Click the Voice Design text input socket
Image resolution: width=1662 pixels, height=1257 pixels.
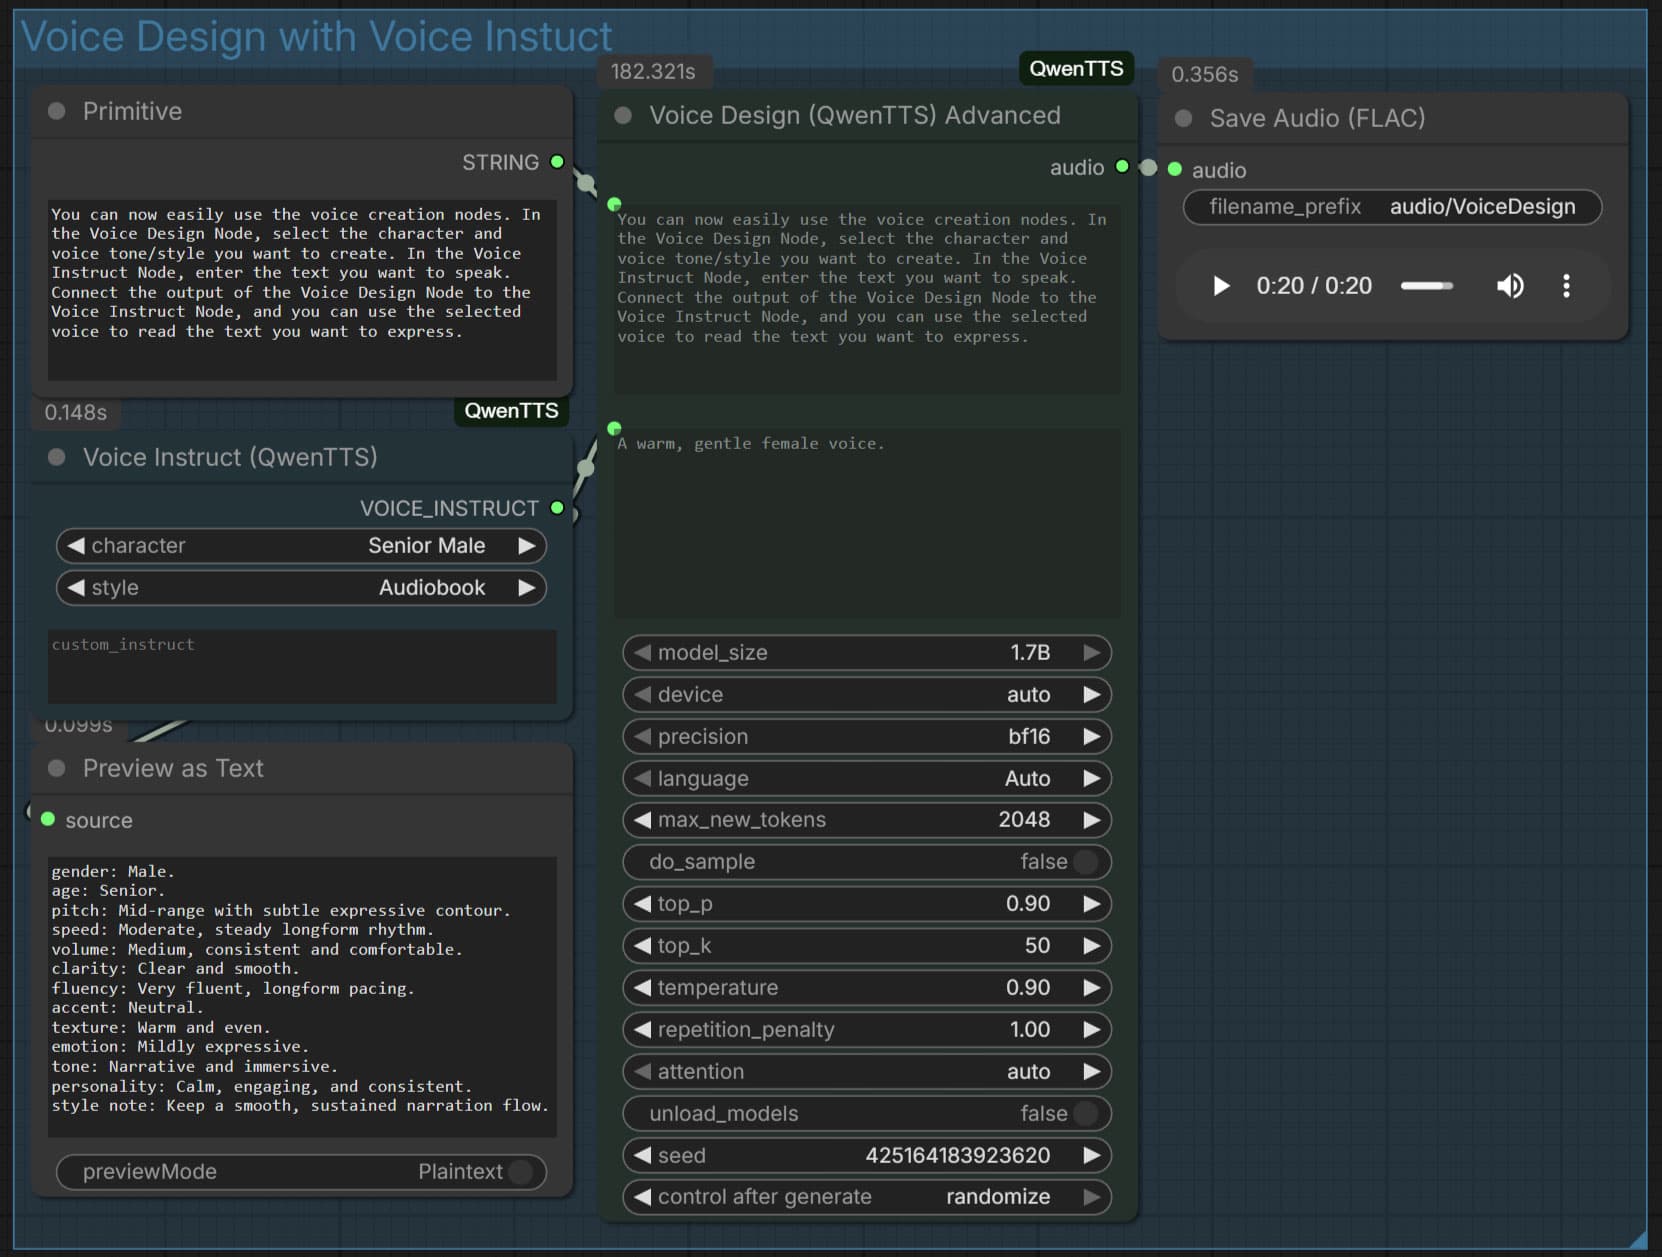[614, 204]
